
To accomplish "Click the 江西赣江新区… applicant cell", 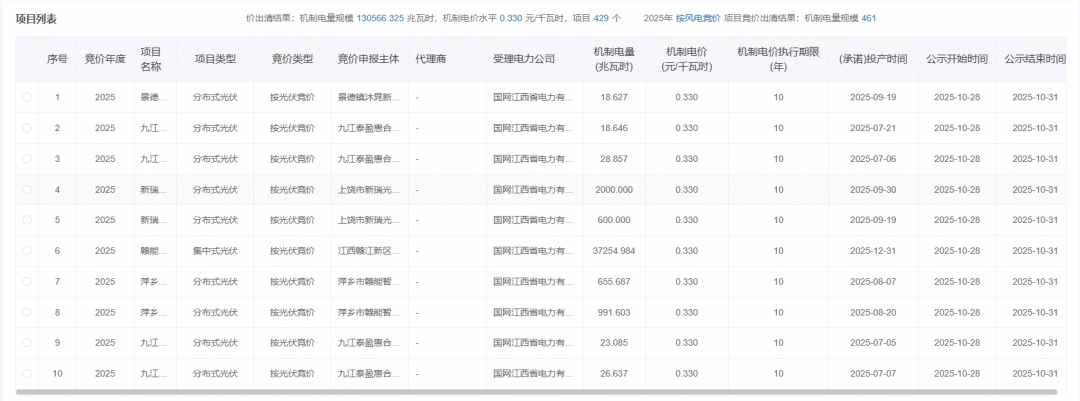I will [x=369, y=251].
